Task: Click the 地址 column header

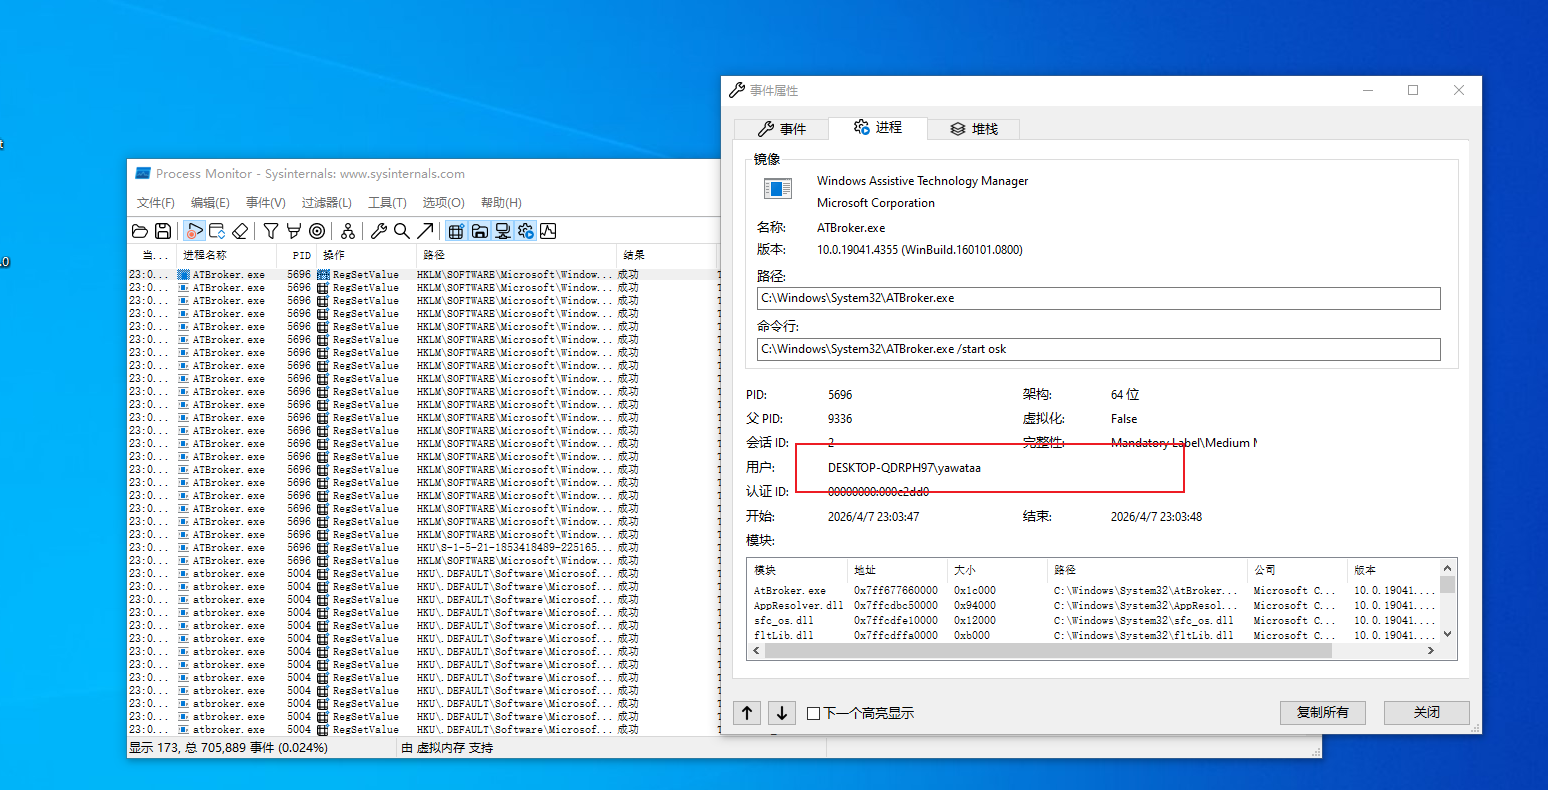Action: (897, 569)
